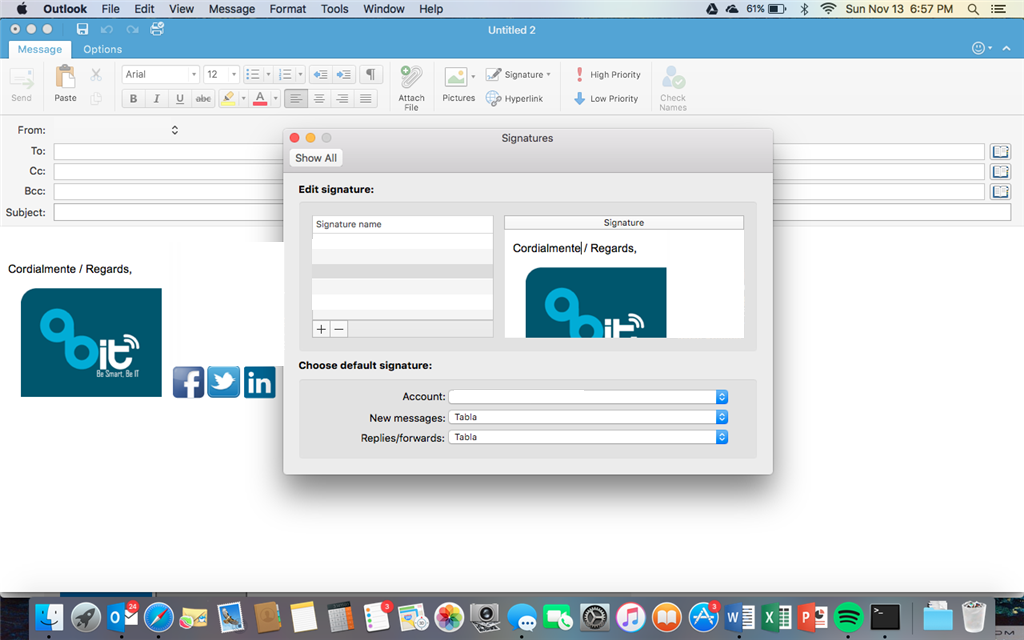Toggle Italic formatting
1024x640 pixels.
[156, 99]
